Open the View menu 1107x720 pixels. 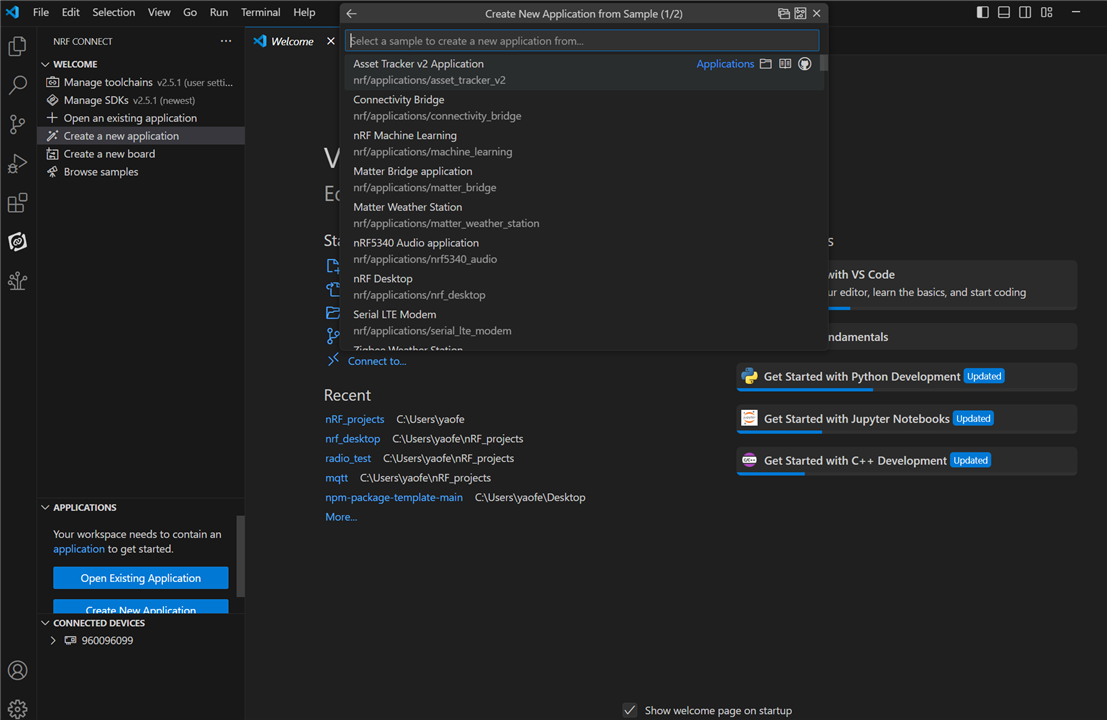click(159, 12)
